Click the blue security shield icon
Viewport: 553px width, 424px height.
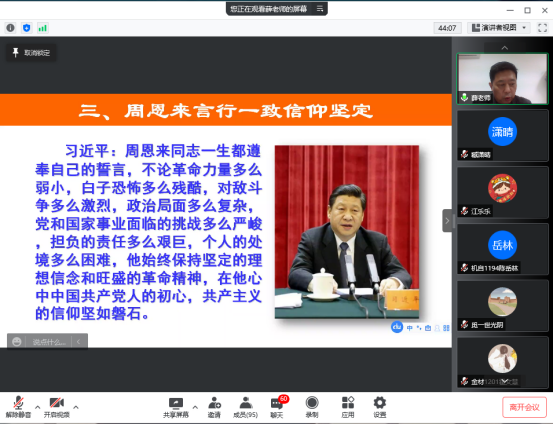click(x=26, y=28)
